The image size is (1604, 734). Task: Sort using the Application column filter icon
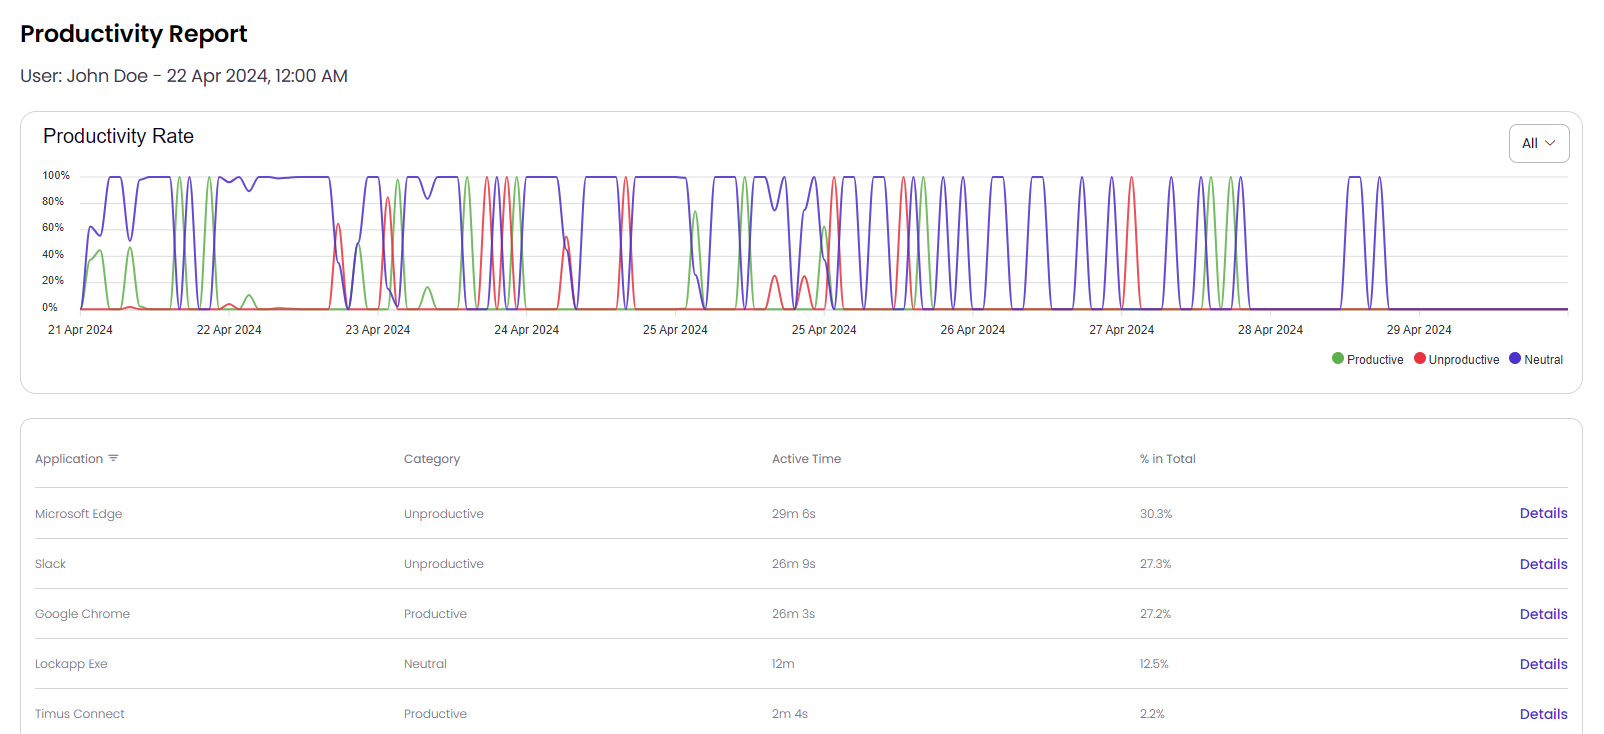point(113,458)
